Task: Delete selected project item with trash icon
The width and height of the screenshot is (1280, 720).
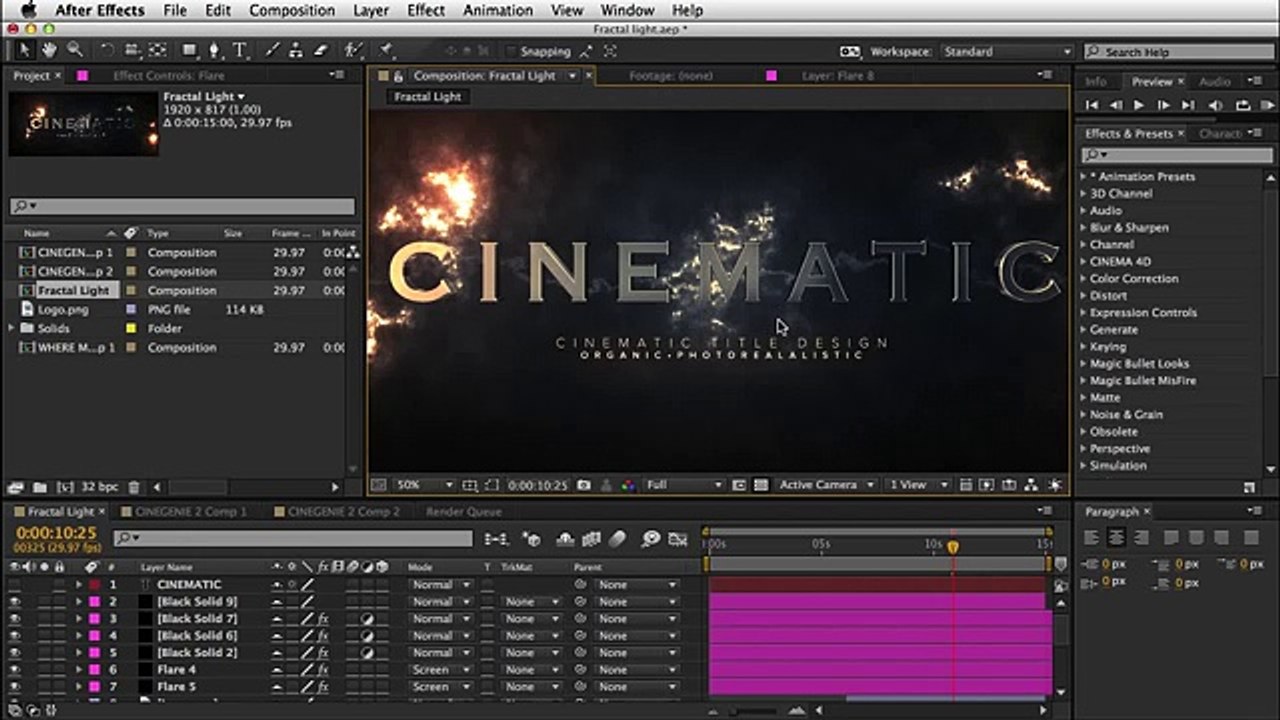Action: pyautogui.click(x=134, y=487)
